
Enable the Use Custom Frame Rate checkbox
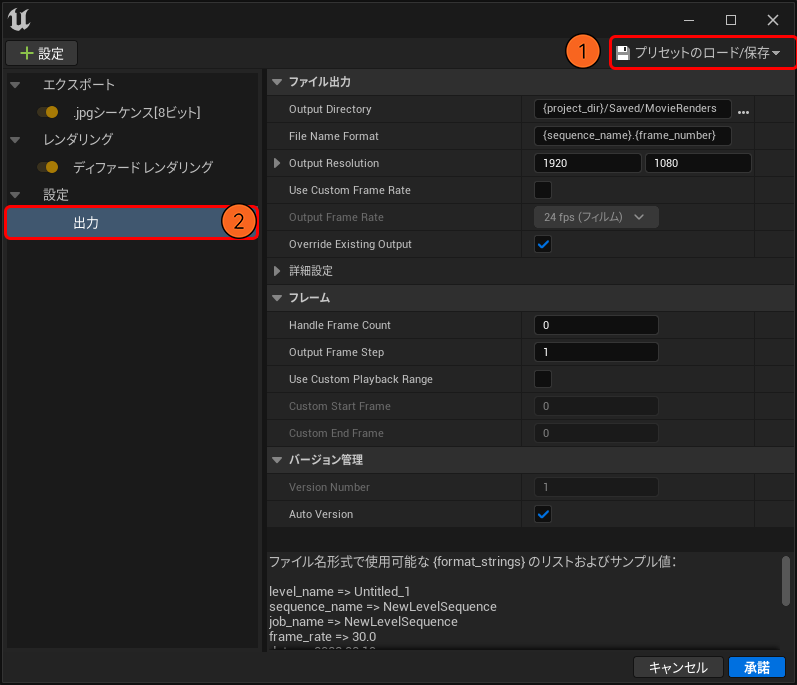543,190
